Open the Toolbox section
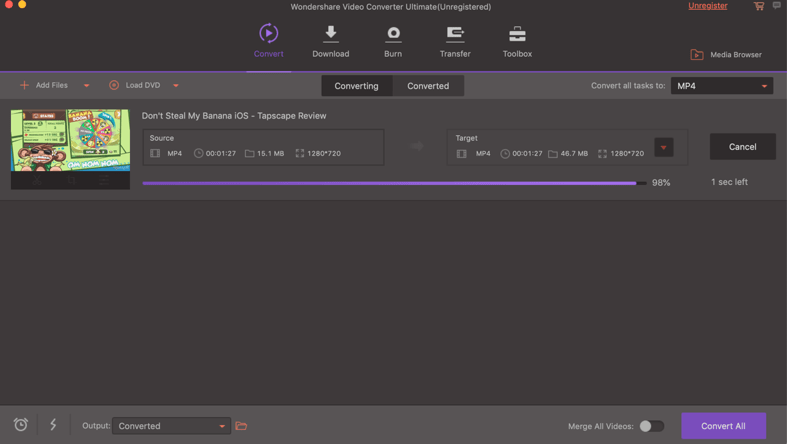The image size is (787, 444). [x=517, y=41]
